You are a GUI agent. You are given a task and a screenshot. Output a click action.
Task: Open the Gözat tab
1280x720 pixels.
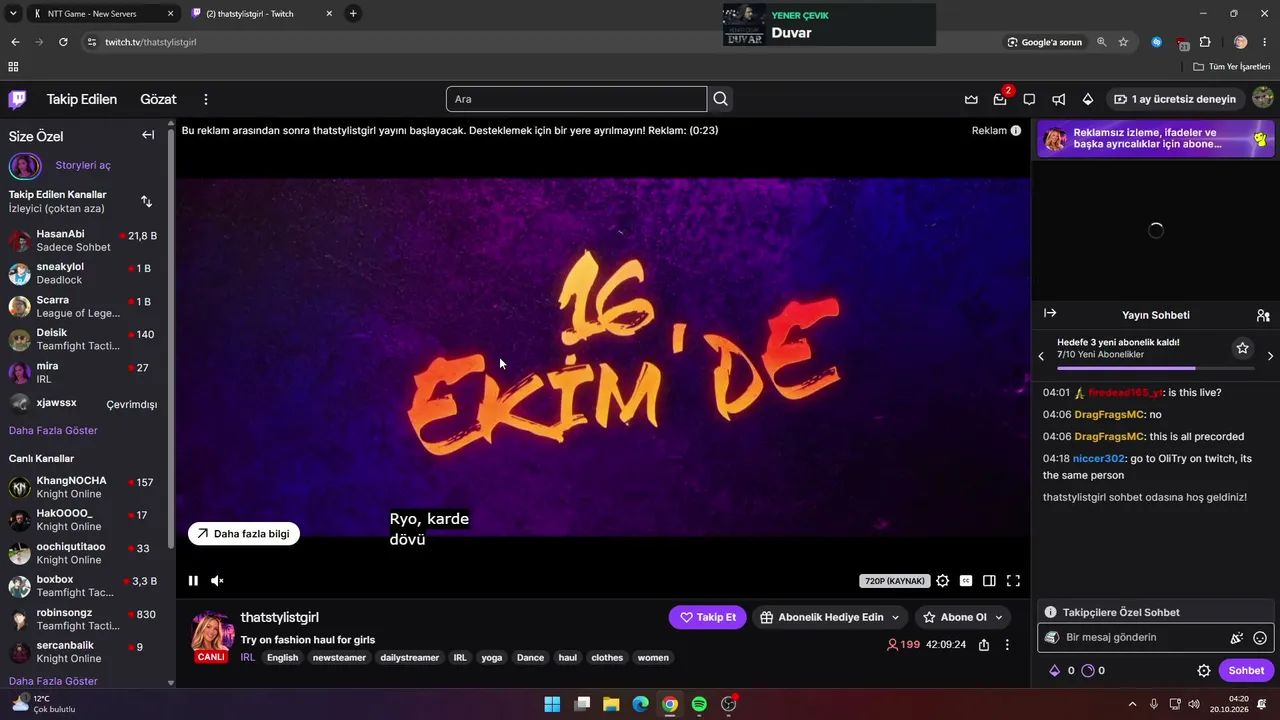[x=158, y=99]
